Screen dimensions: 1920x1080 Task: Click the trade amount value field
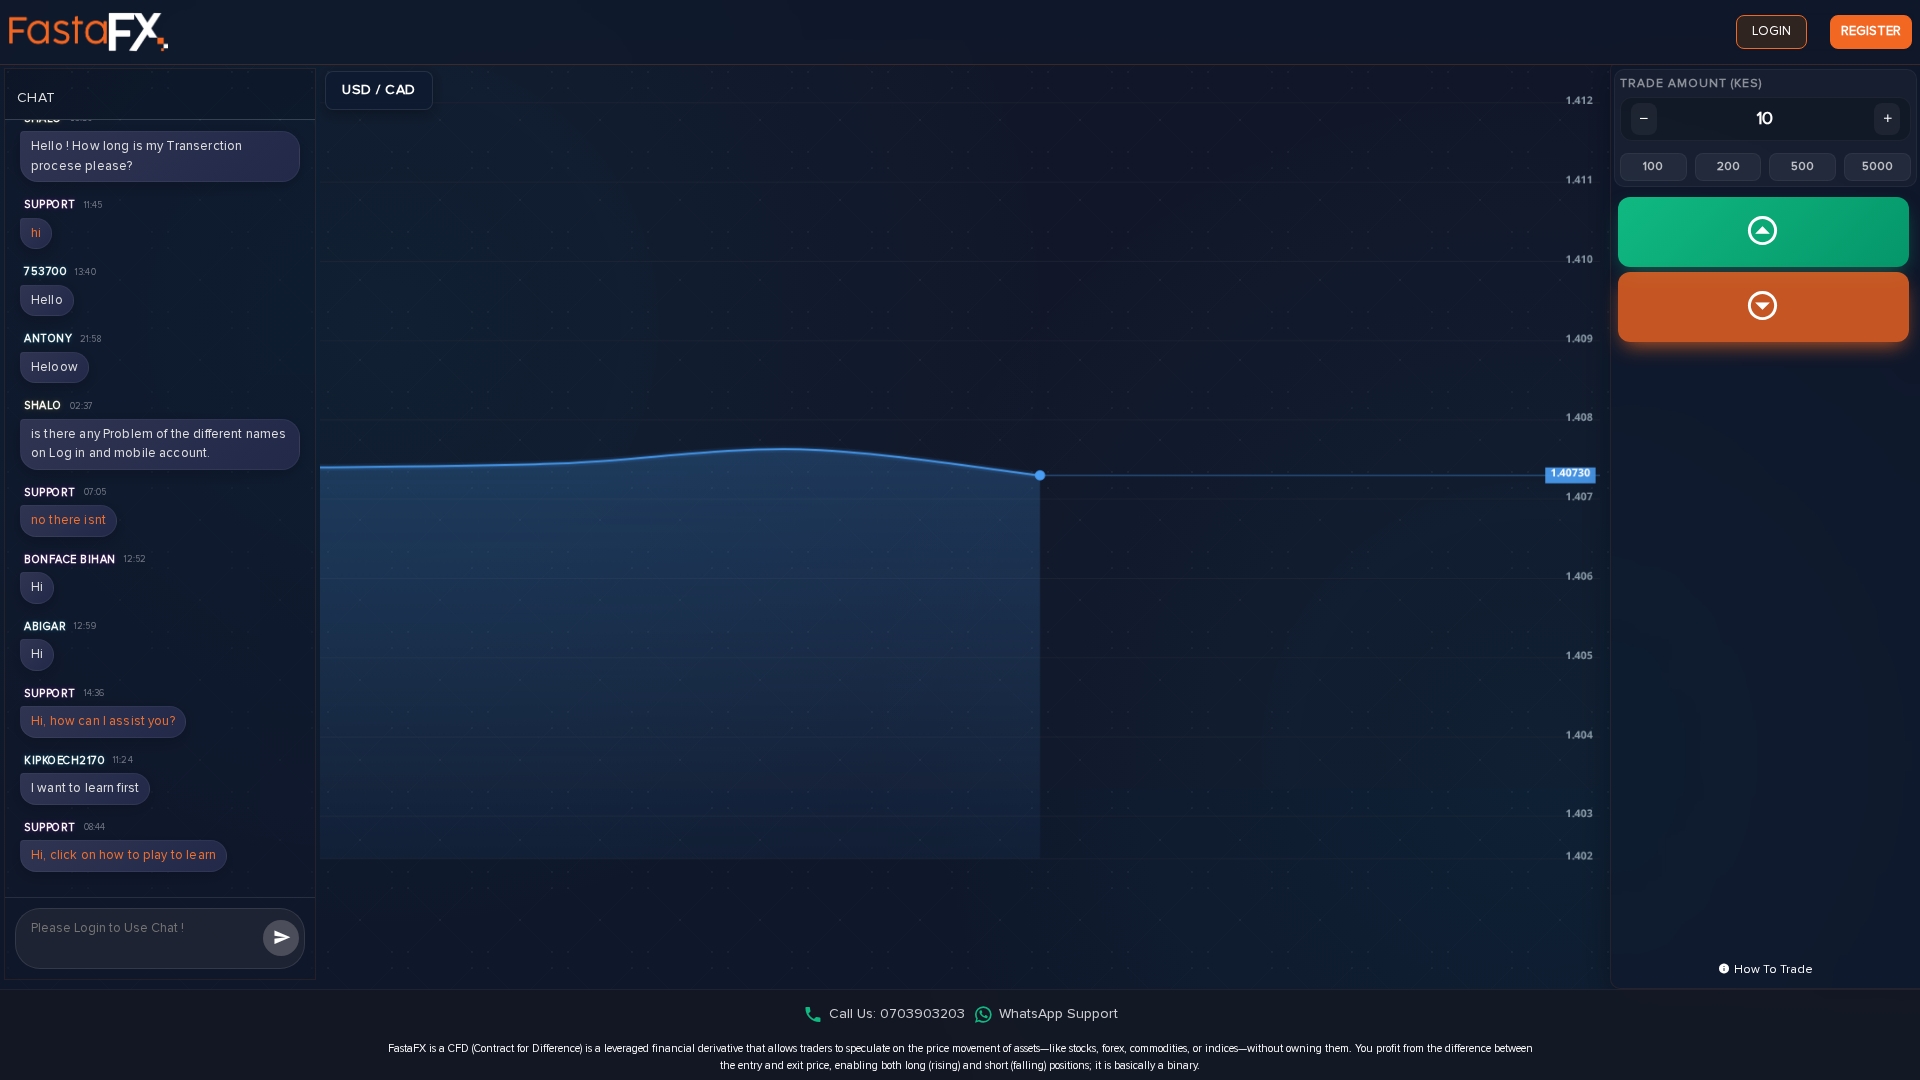(x=1764, y=119)
